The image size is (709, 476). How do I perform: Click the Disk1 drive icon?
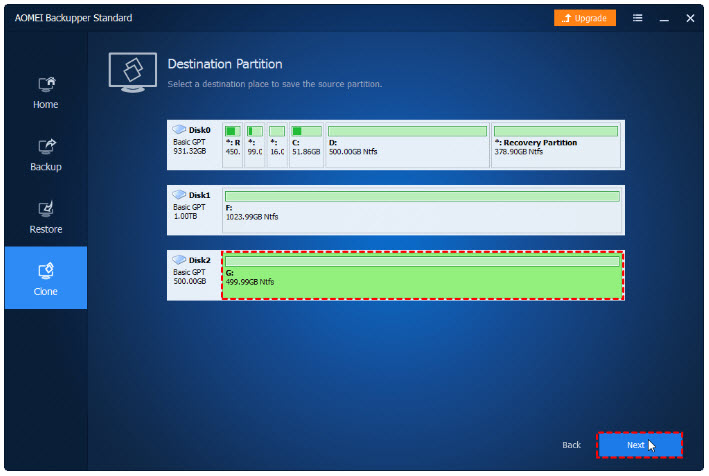[180, 195]
